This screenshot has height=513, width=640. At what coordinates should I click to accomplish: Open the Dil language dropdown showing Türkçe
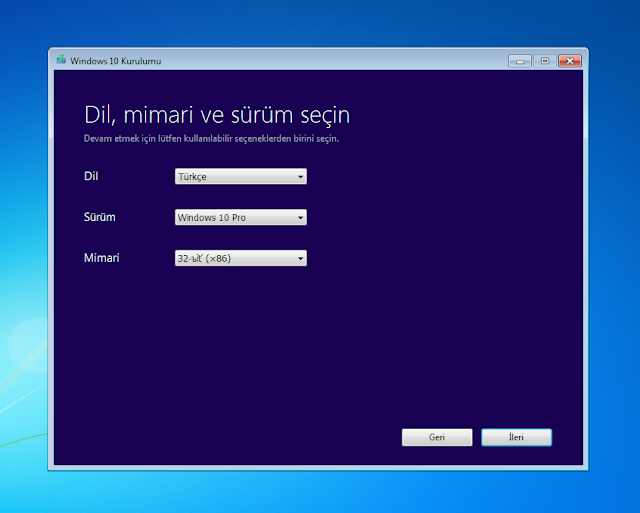(241, 176)
